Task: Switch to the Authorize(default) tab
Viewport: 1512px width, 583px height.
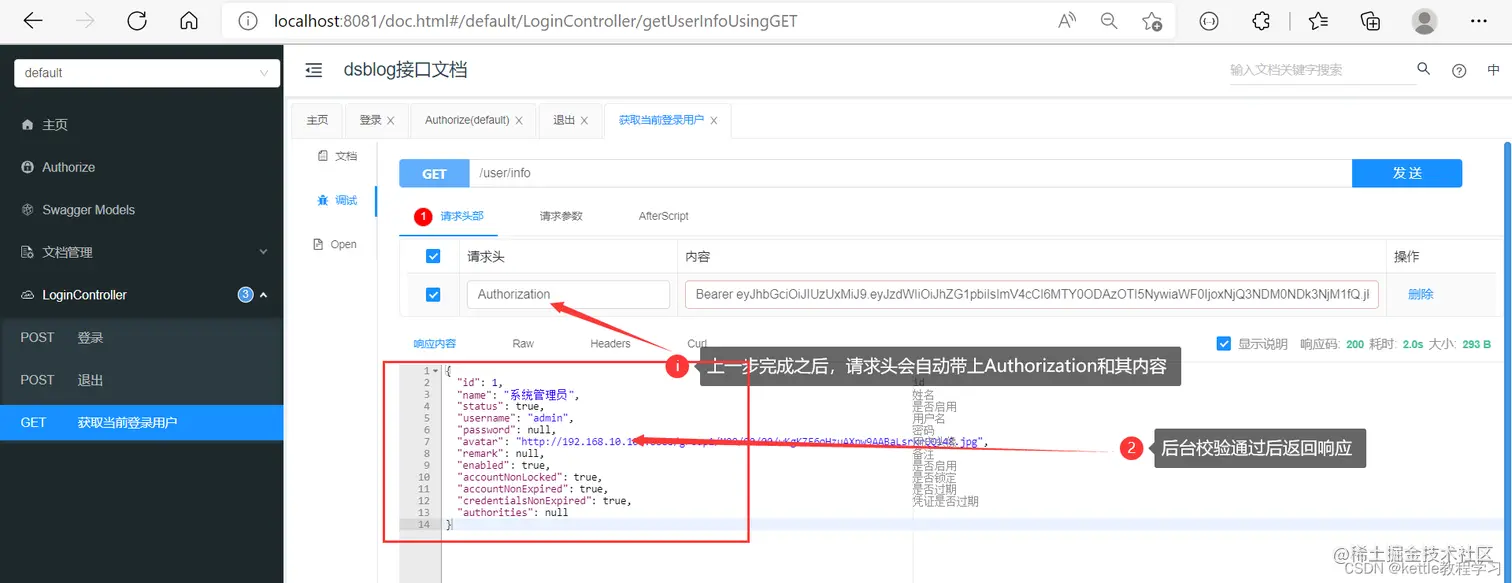Action: pyautogui.click(x=467, y=120)
